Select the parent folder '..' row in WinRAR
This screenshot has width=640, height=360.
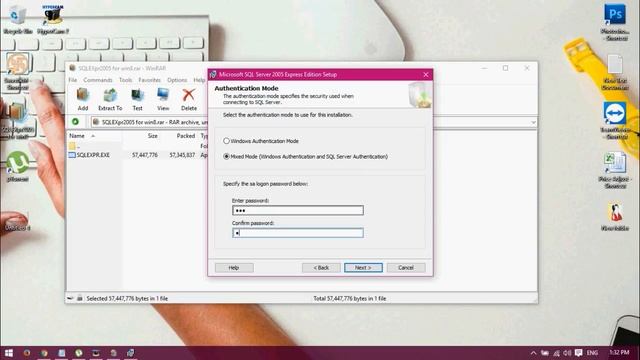94,146
